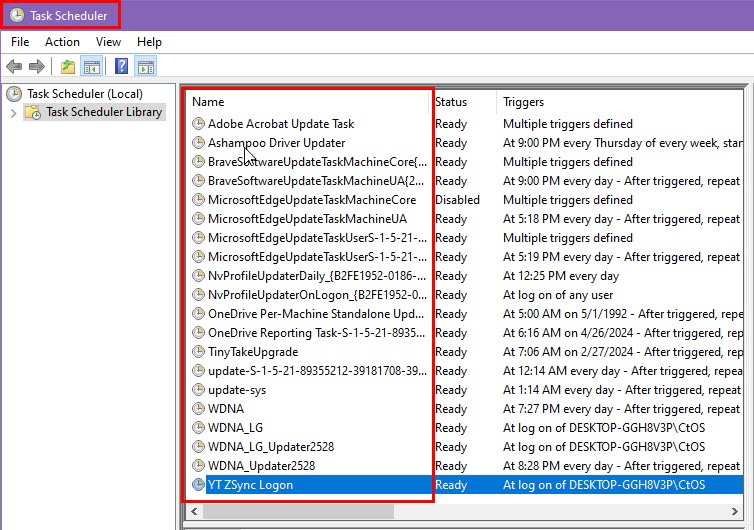
Task: Click the horizontal scrollbar left arrow
Action: click(x=194, y=511)
